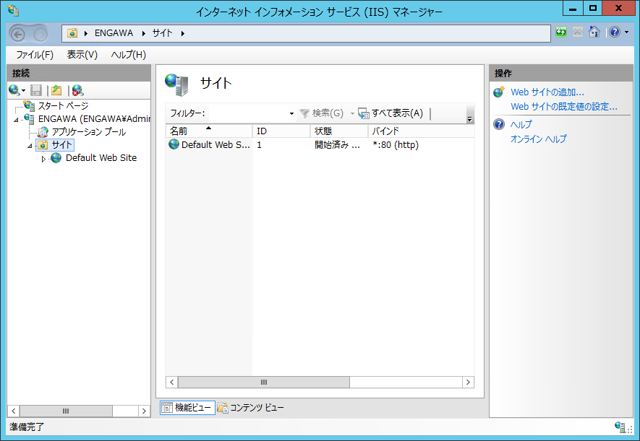
Task: Sort by the ID column header
Action: coord(281,131)
